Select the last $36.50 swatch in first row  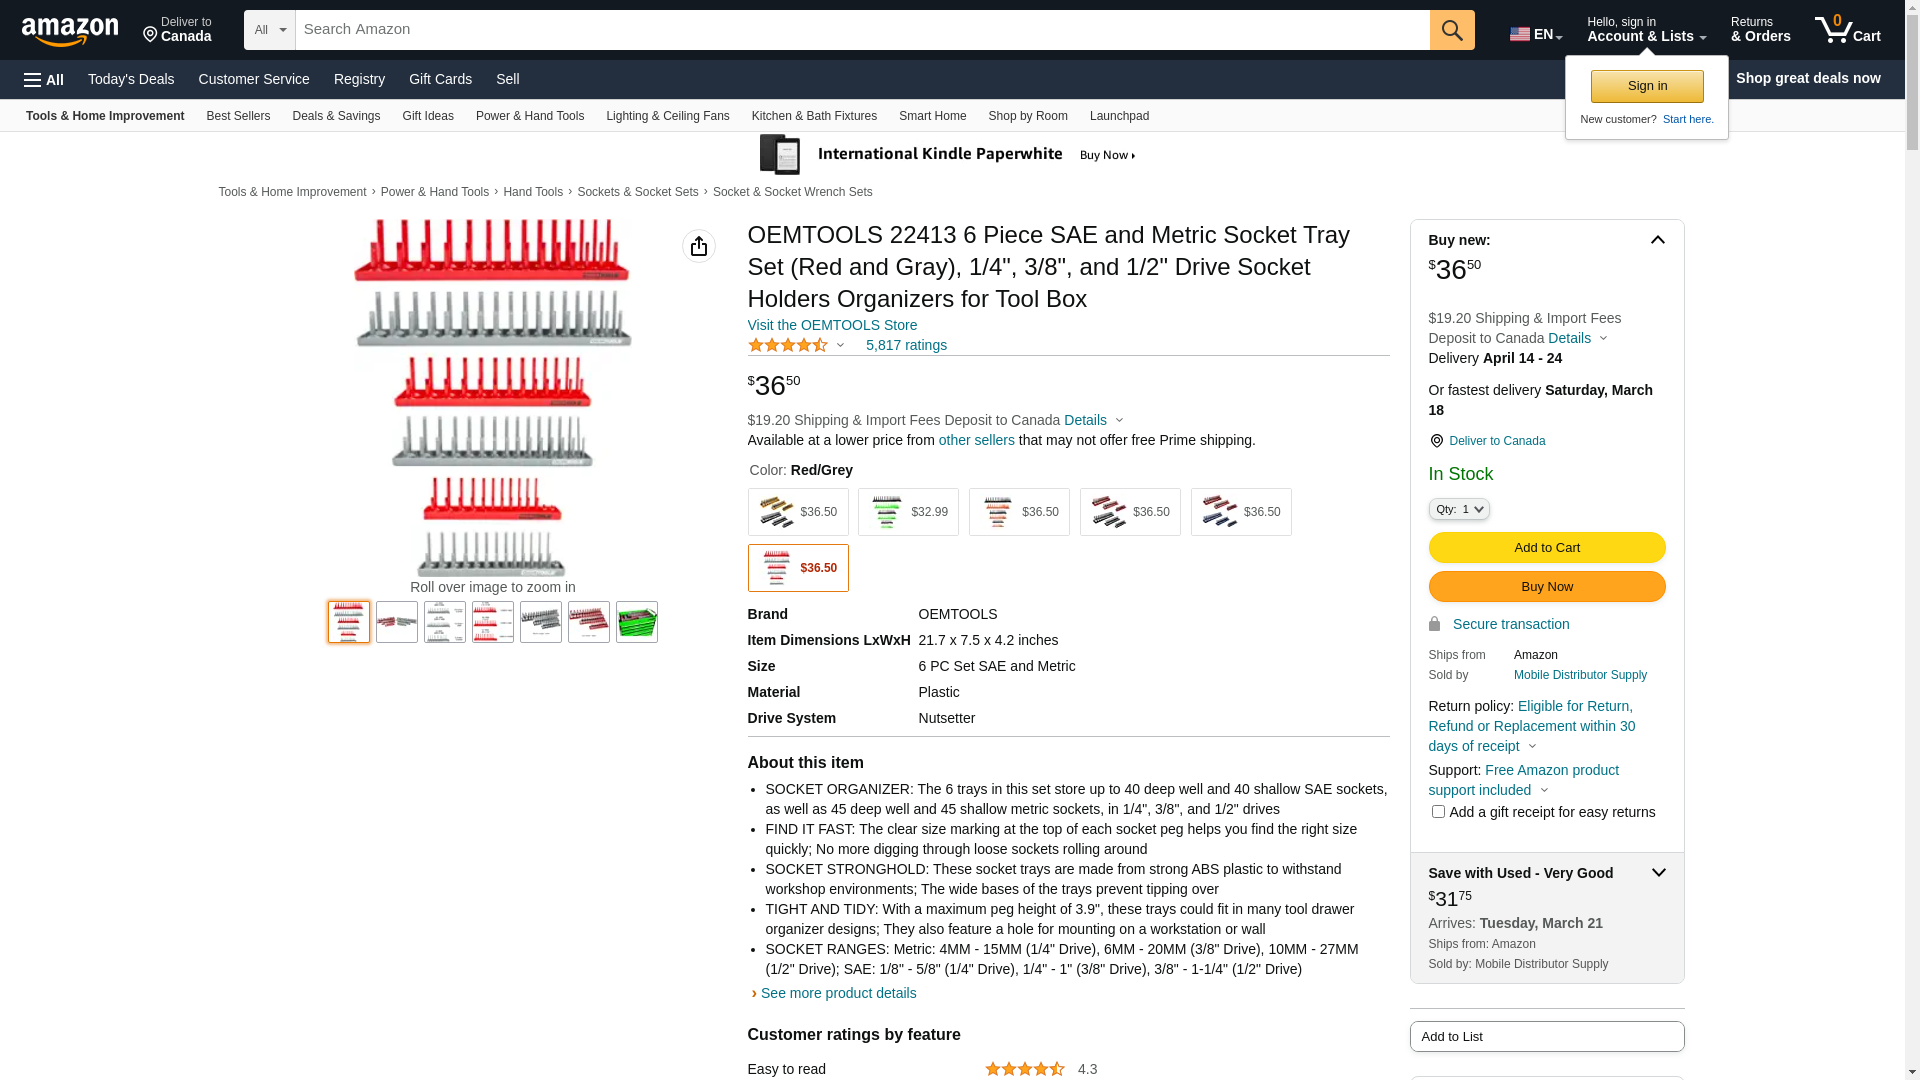[x=1240, y=512]
